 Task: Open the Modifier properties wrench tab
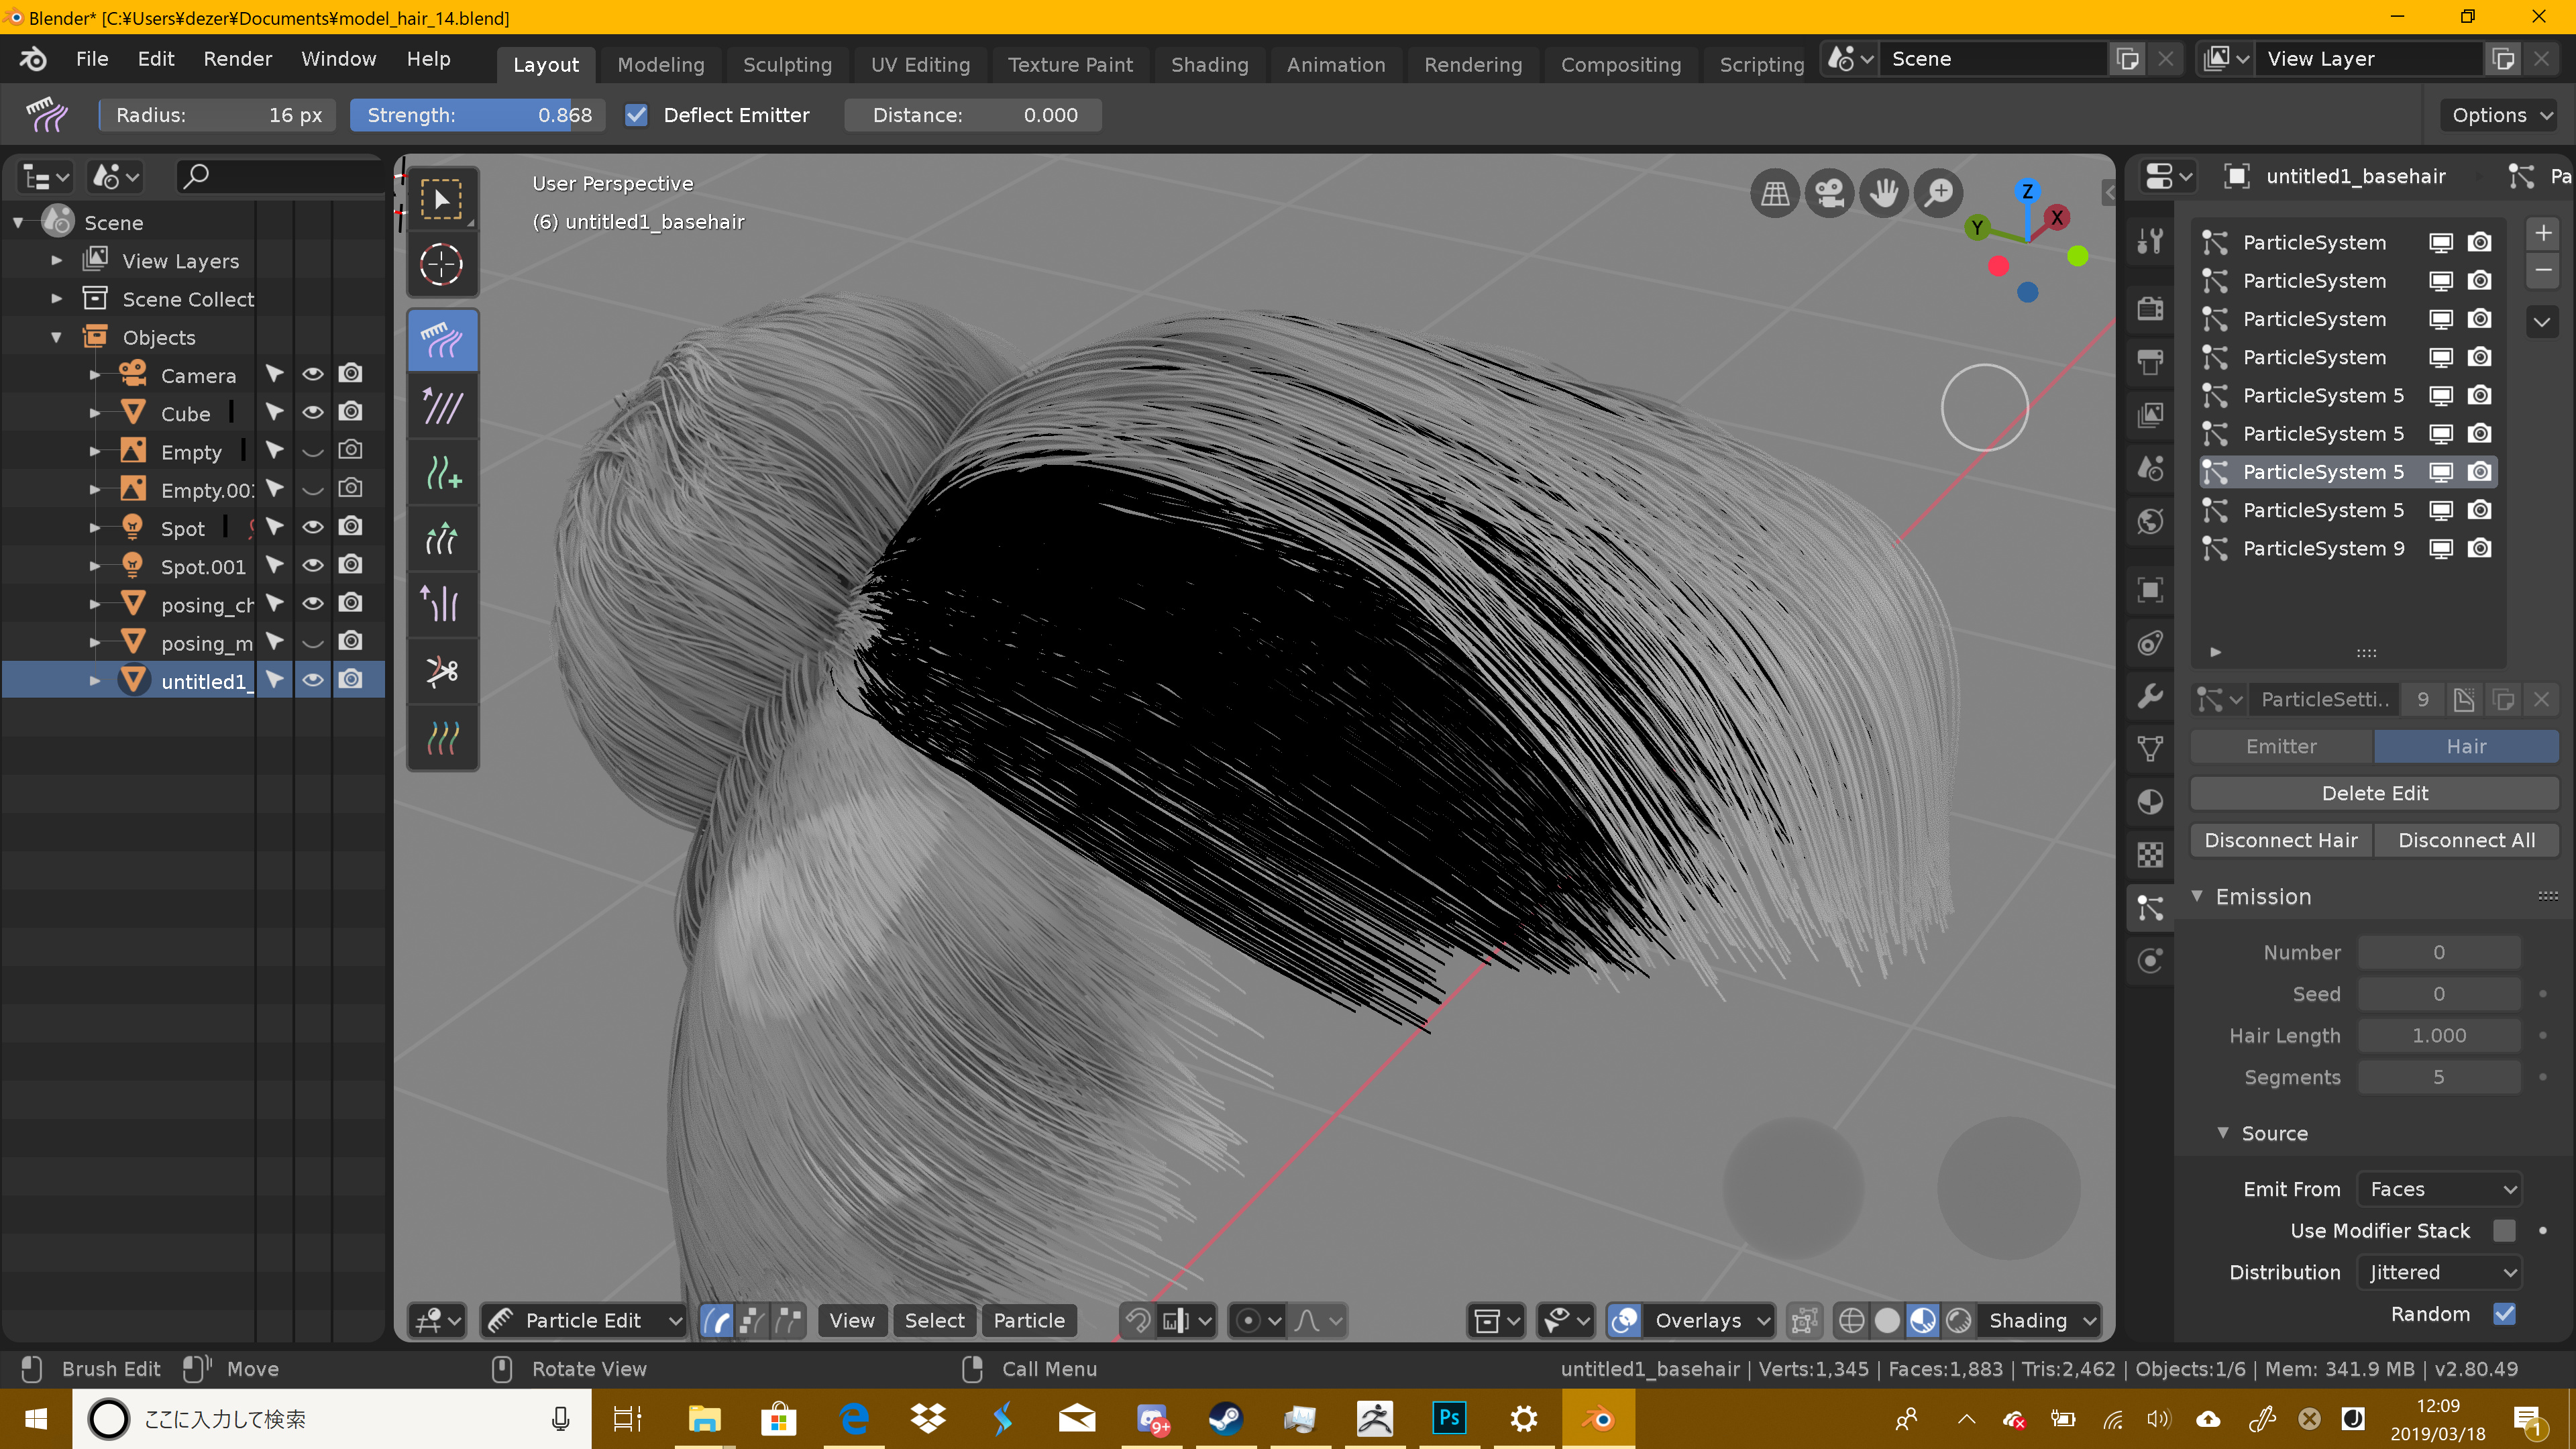click(x=2150, y=695)
